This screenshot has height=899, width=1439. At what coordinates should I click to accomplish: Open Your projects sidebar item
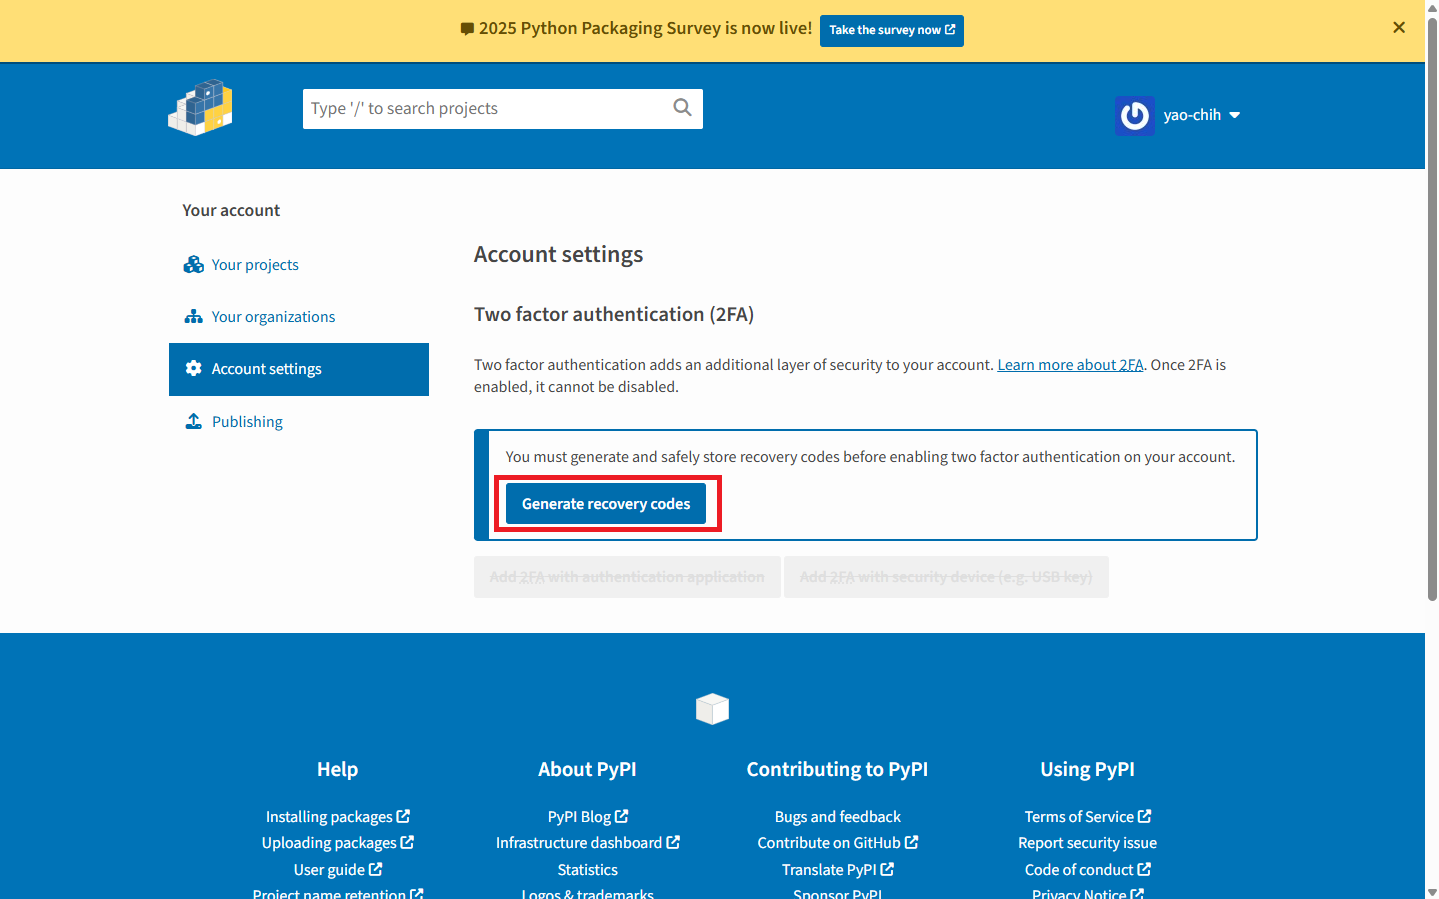pos(255,265)
